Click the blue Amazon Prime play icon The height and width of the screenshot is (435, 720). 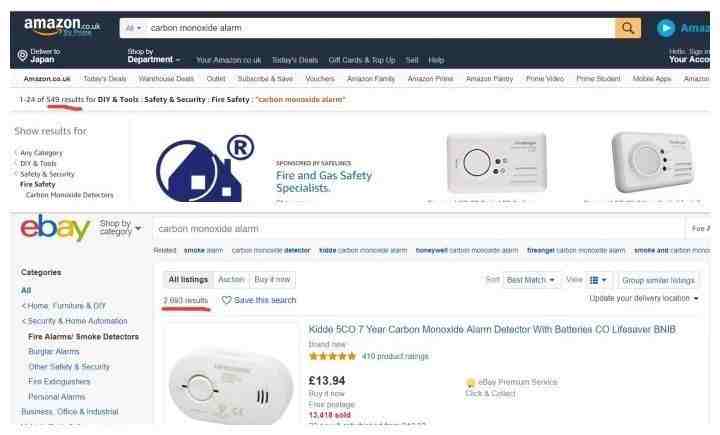pos(666,28)
